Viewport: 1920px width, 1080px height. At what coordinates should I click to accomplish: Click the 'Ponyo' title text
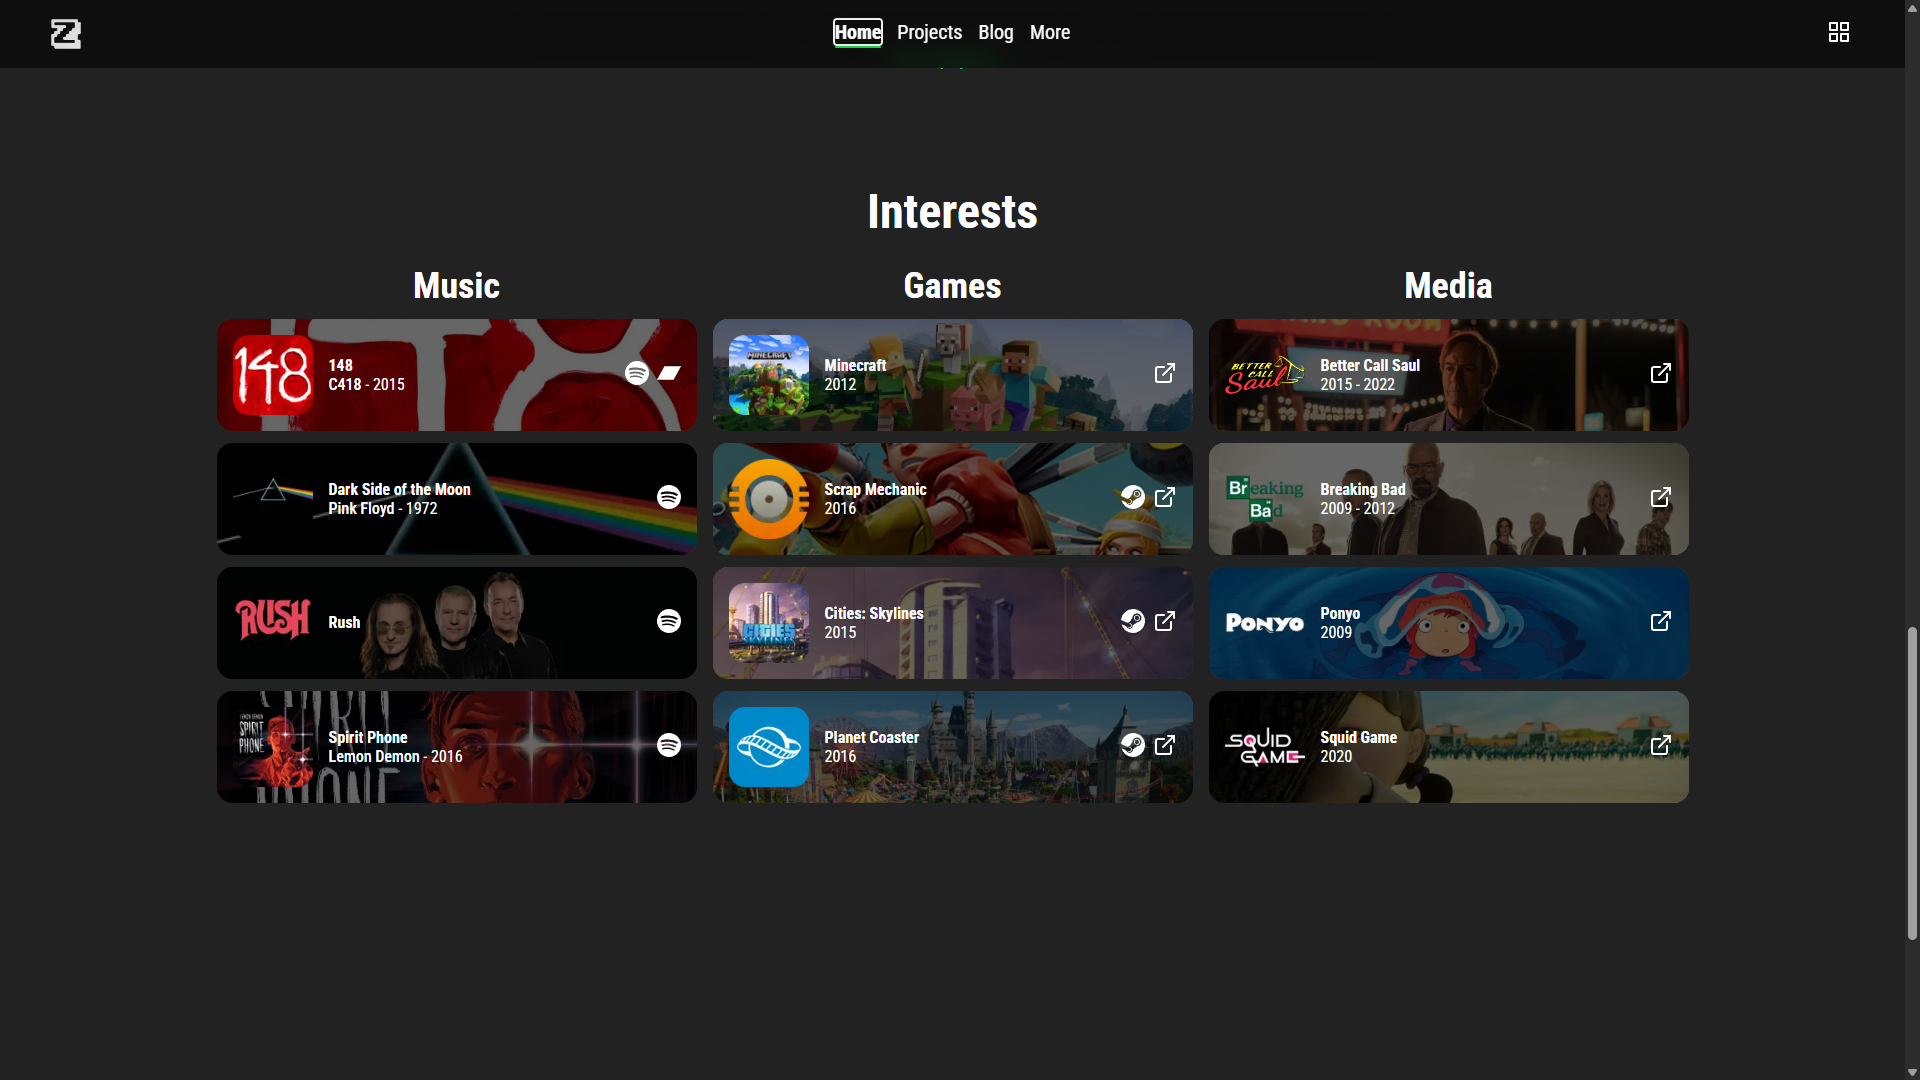tap(1340, 613)
